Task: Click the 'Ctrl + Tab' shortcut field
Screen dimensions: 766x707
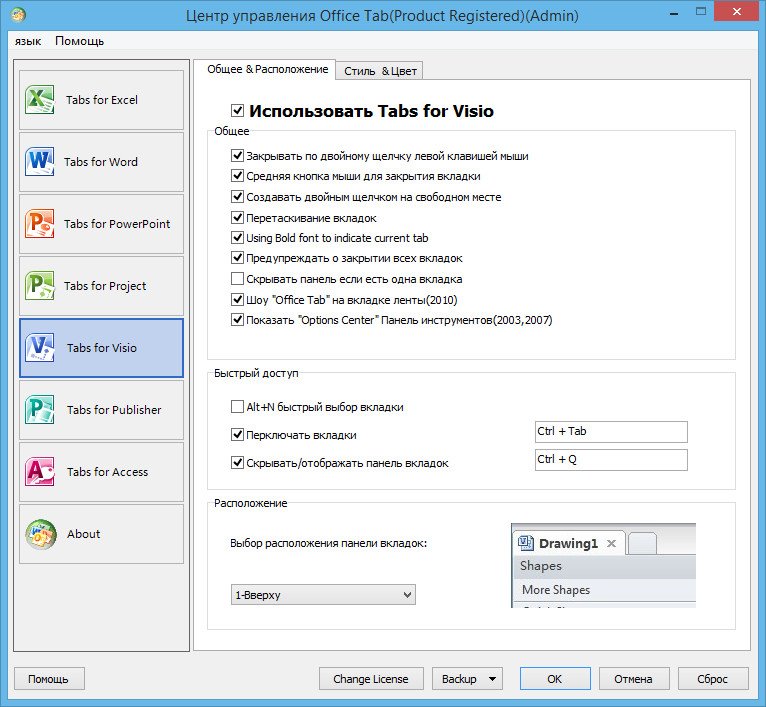Action: click(611, 431)
